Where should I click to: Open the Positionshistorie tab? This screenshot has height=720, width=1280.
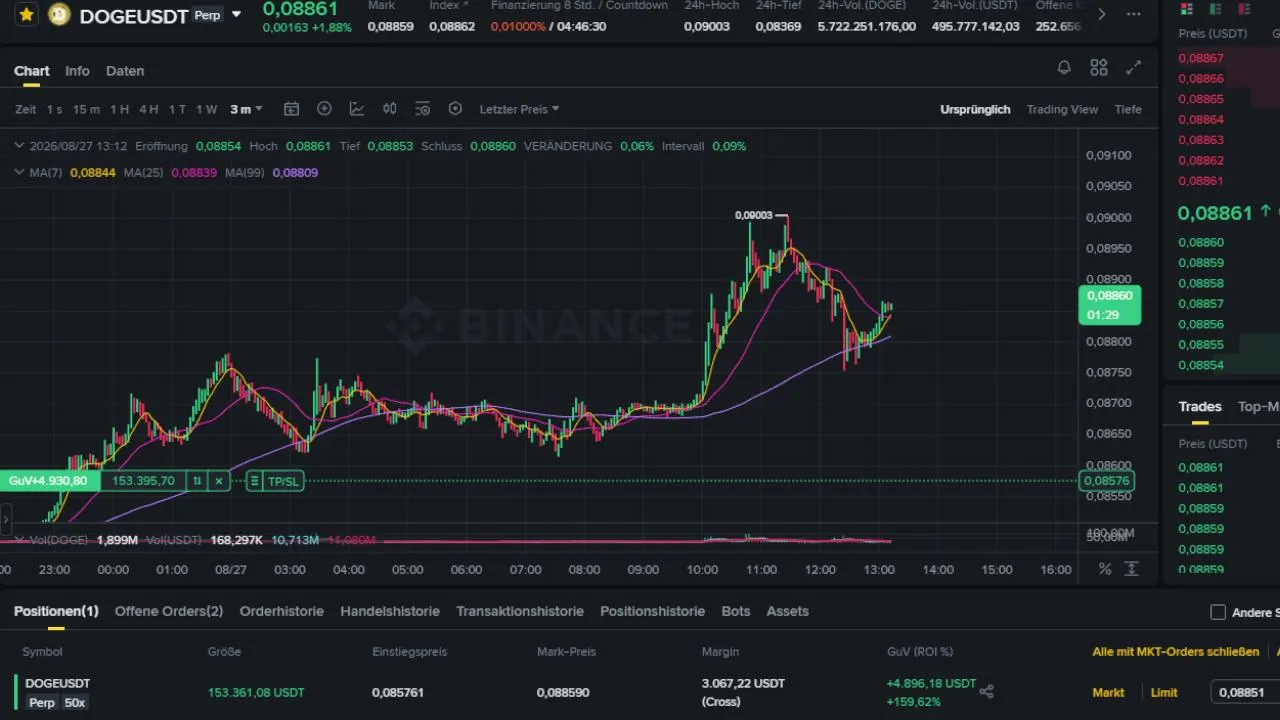653,611
